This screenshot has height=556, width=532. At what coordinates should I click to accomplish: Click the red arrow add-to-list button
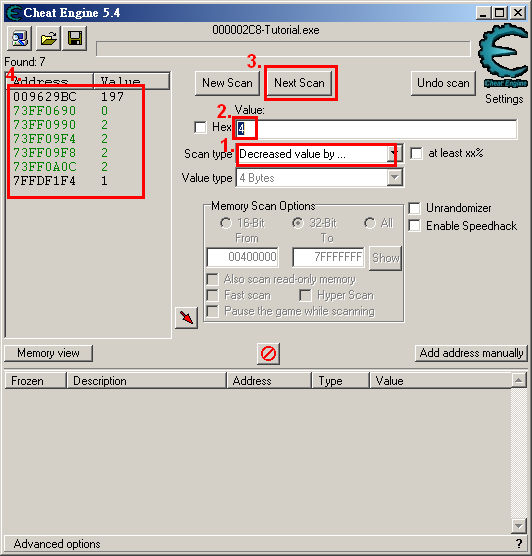tap(186, 317)
